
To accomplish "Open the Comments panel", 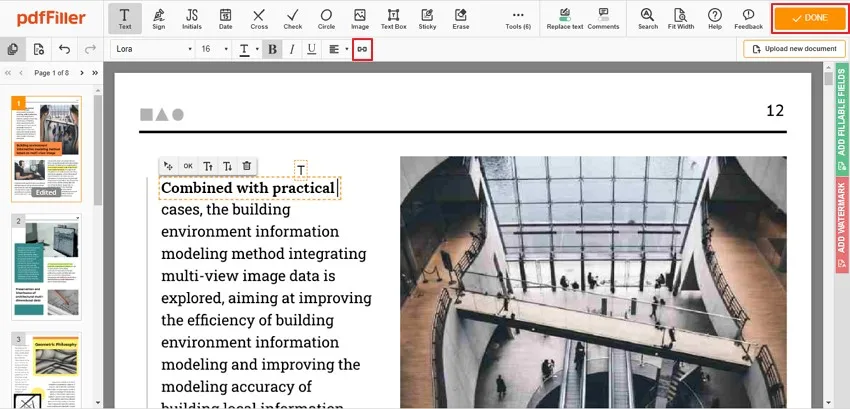I will tap(603, 18).
